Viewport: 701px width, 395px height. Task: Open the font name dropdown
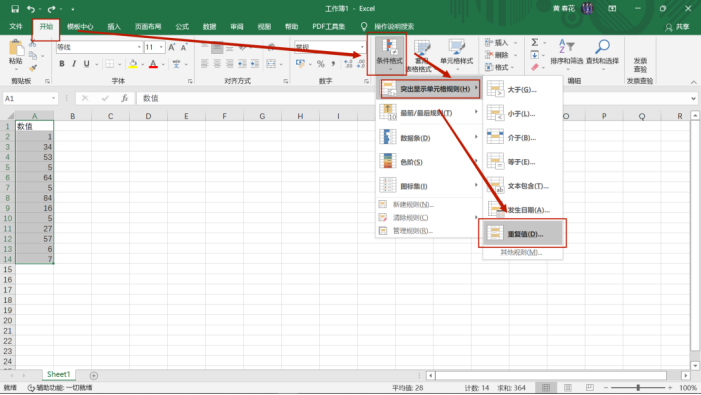(x=139, y=47)
